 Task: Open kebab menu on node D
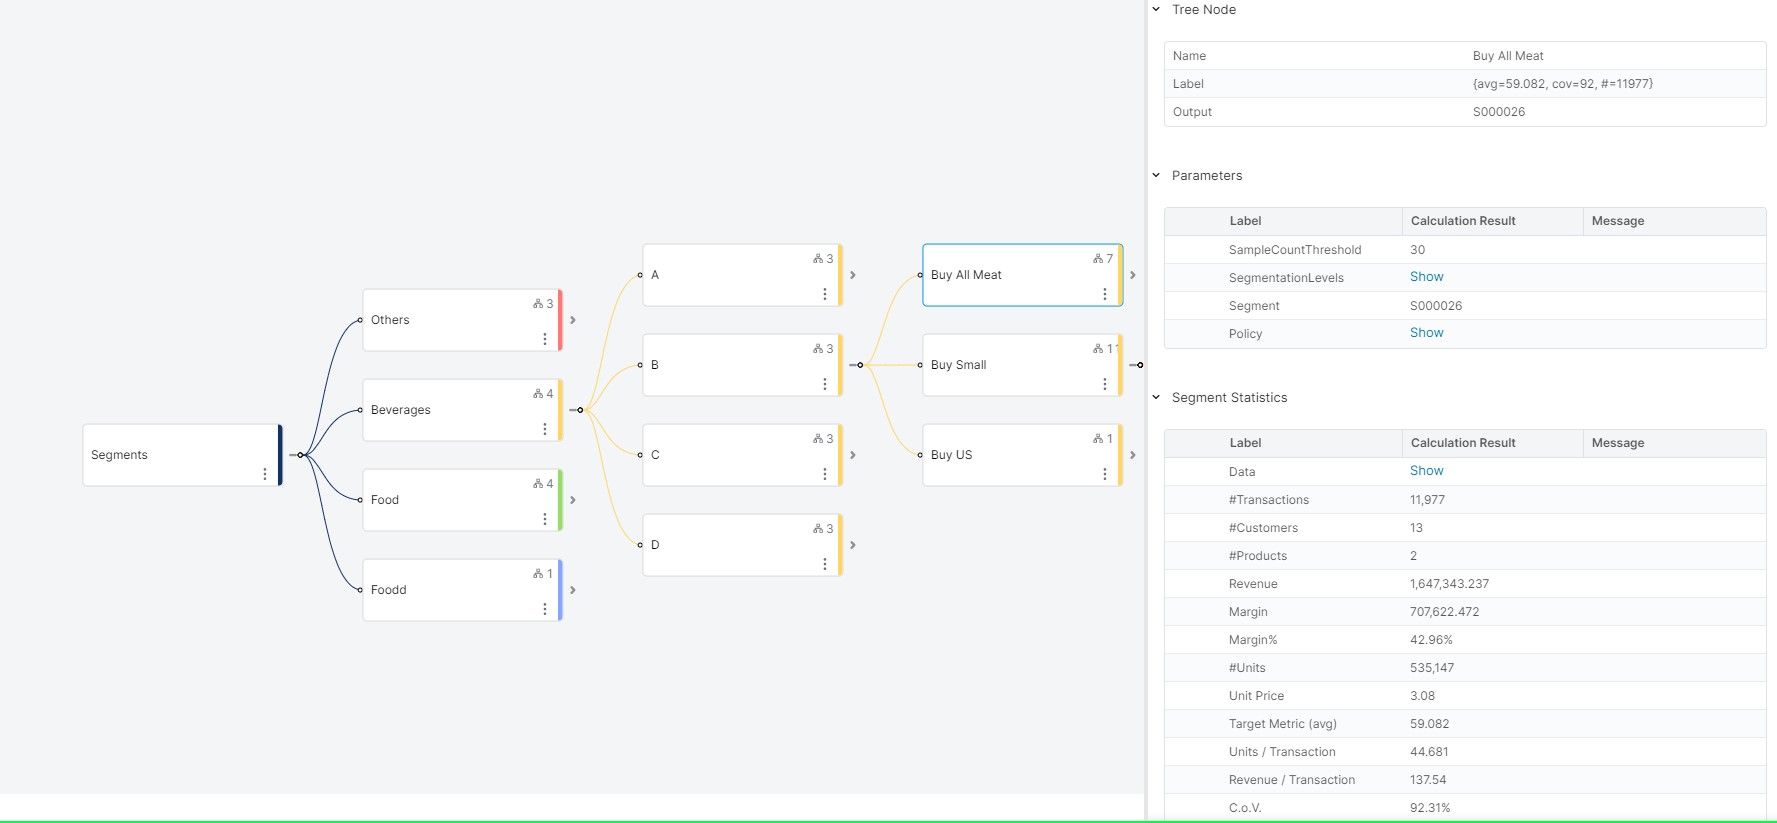click(x=824, y=564)
